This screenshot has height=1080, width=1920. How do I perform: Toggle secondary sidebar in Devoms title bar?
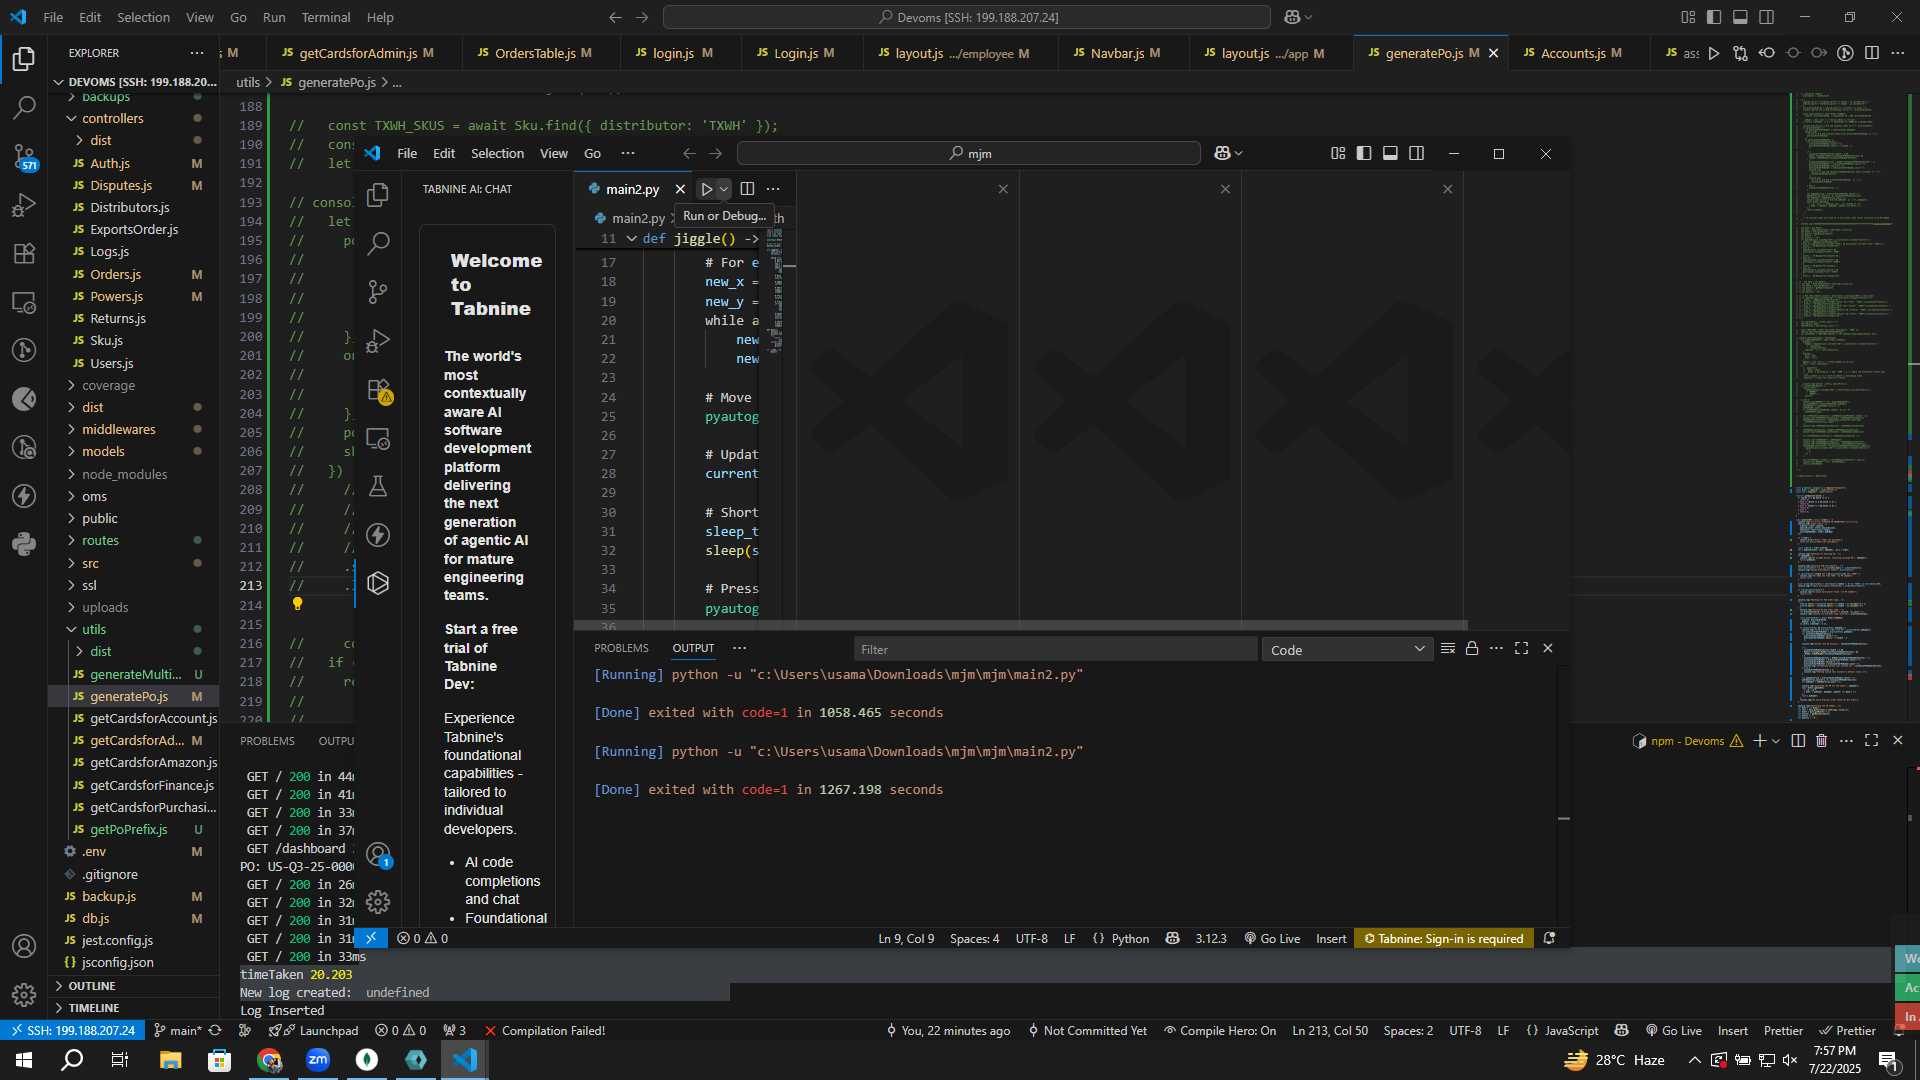[1767, 17]
